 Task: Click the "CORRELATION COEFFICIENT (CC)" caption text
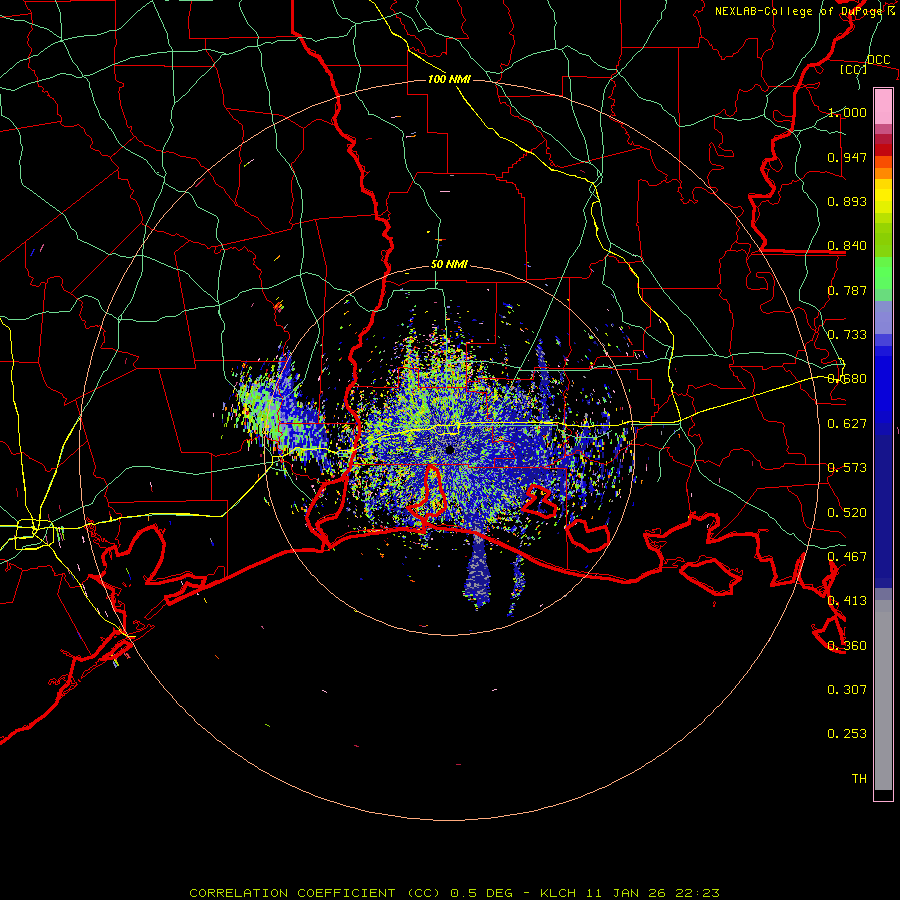pyautogui.click(x=315, y=893)
